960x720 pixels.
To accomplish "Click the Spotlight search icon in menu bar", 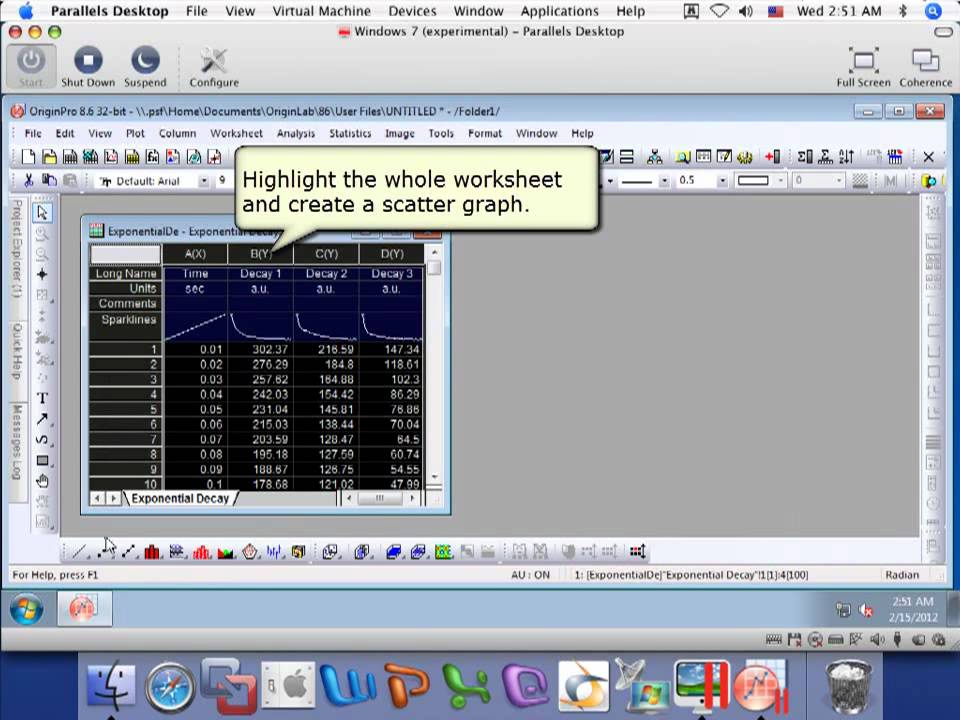I will coord(932,11).
